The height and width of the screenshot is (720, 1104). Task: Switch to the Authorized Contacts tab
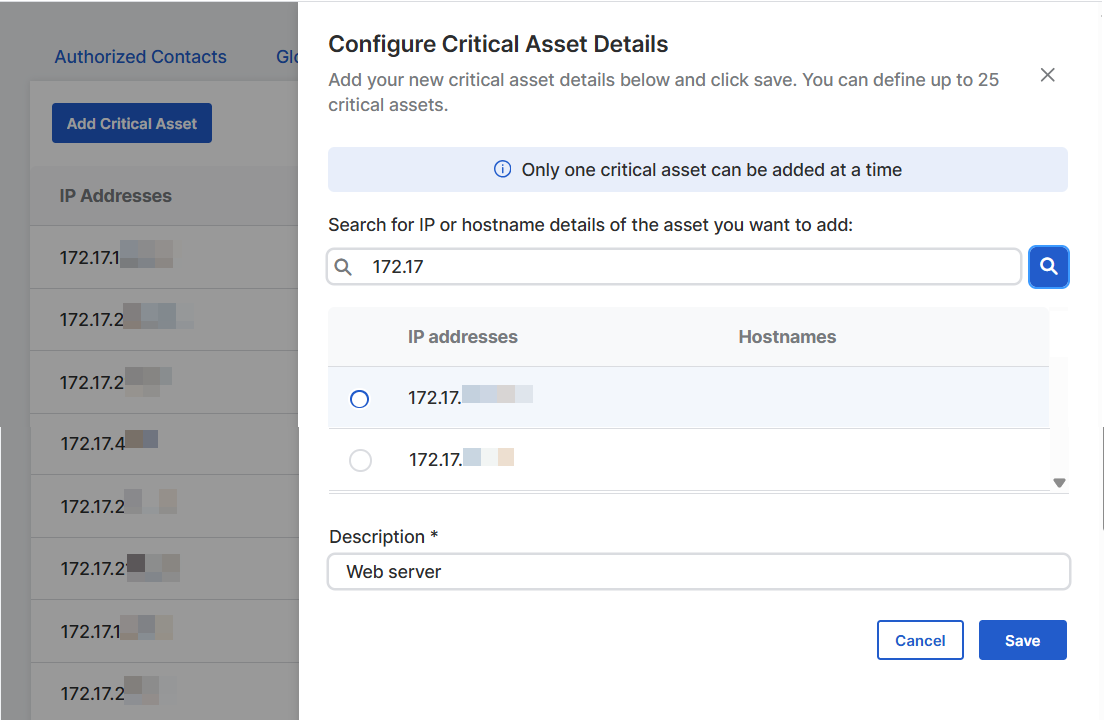(140, 57)
